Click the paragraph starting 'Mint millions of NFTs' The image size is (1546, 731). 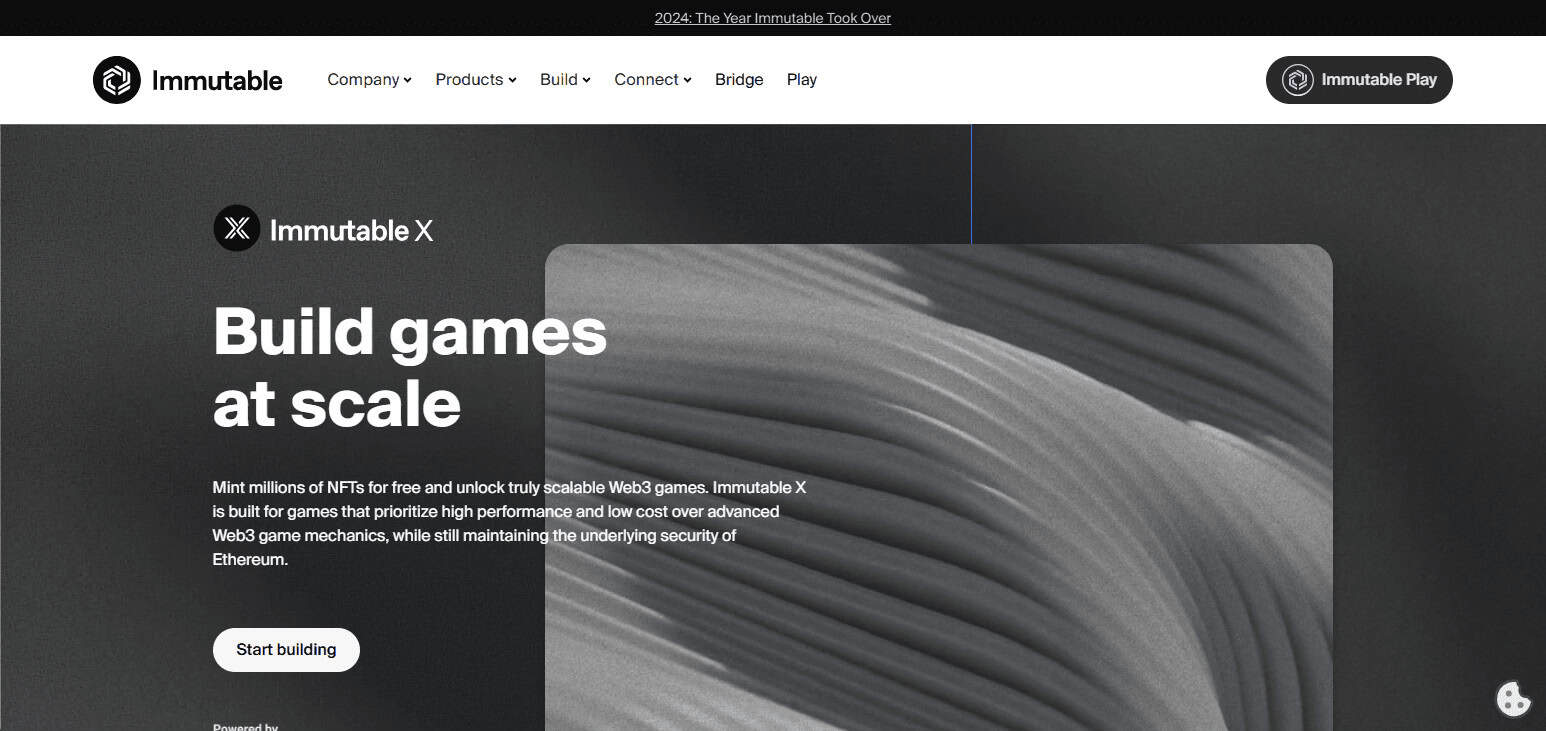click(509, 524)
